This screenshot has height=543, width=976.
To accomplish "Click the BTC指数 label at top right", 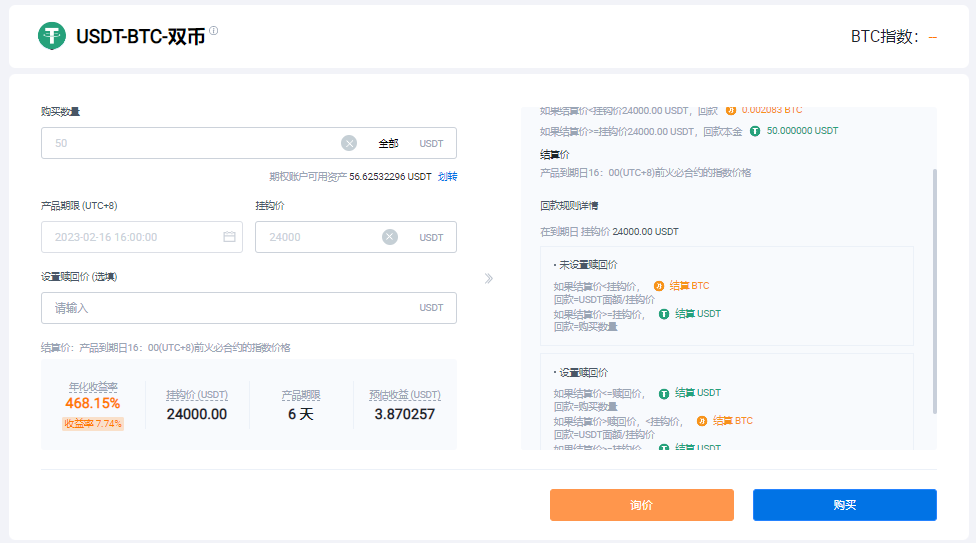I will pos(885,37).
